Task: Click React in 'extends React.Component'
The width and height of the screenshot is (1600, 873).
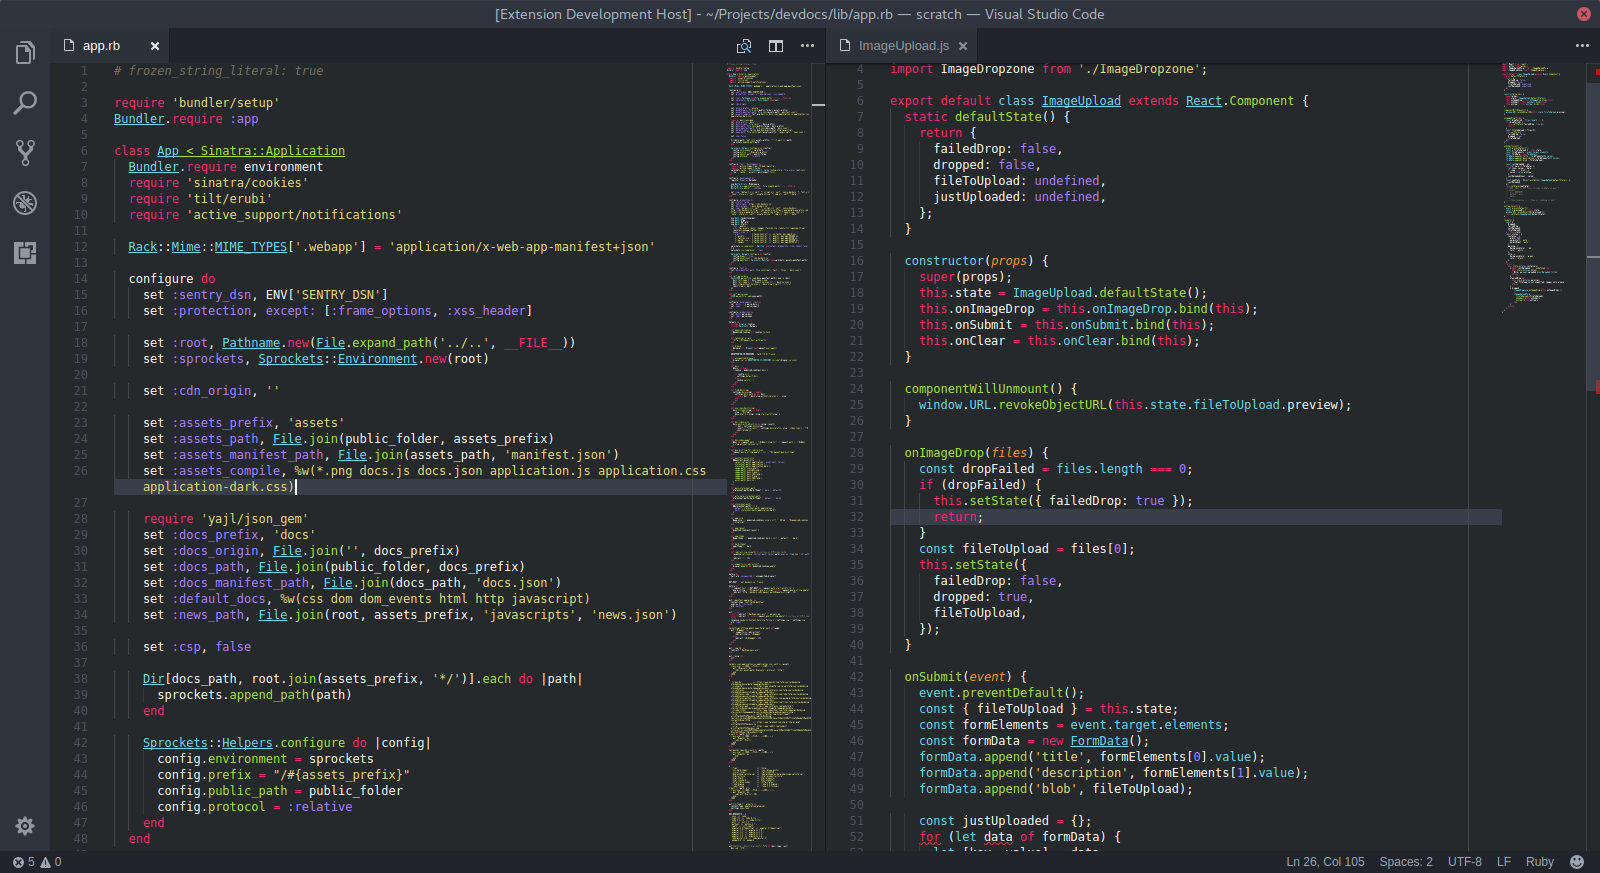Action: pyautogui.click(x=1204, y=101)
